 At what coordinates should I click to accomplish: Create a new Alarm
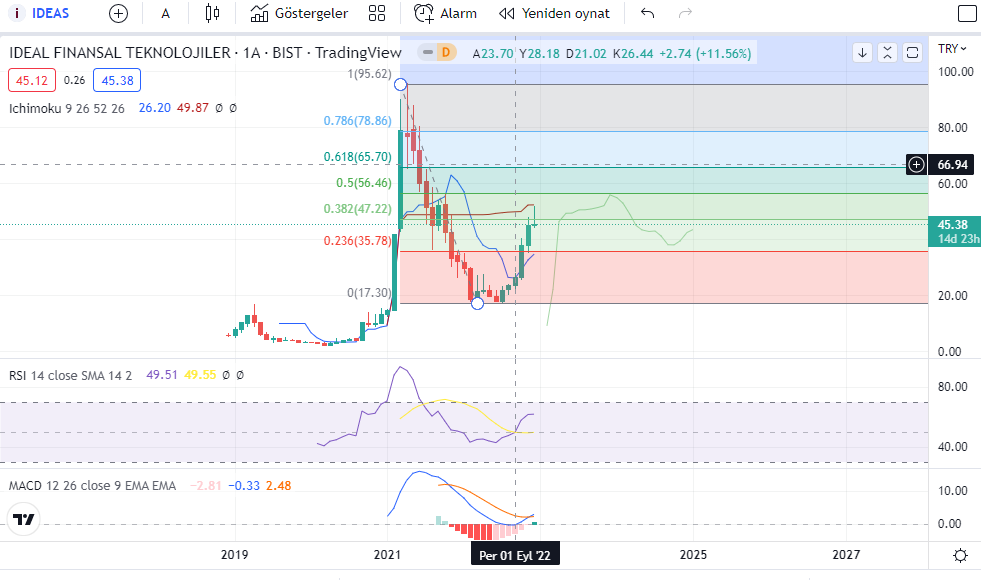click(x=445, y=13)
